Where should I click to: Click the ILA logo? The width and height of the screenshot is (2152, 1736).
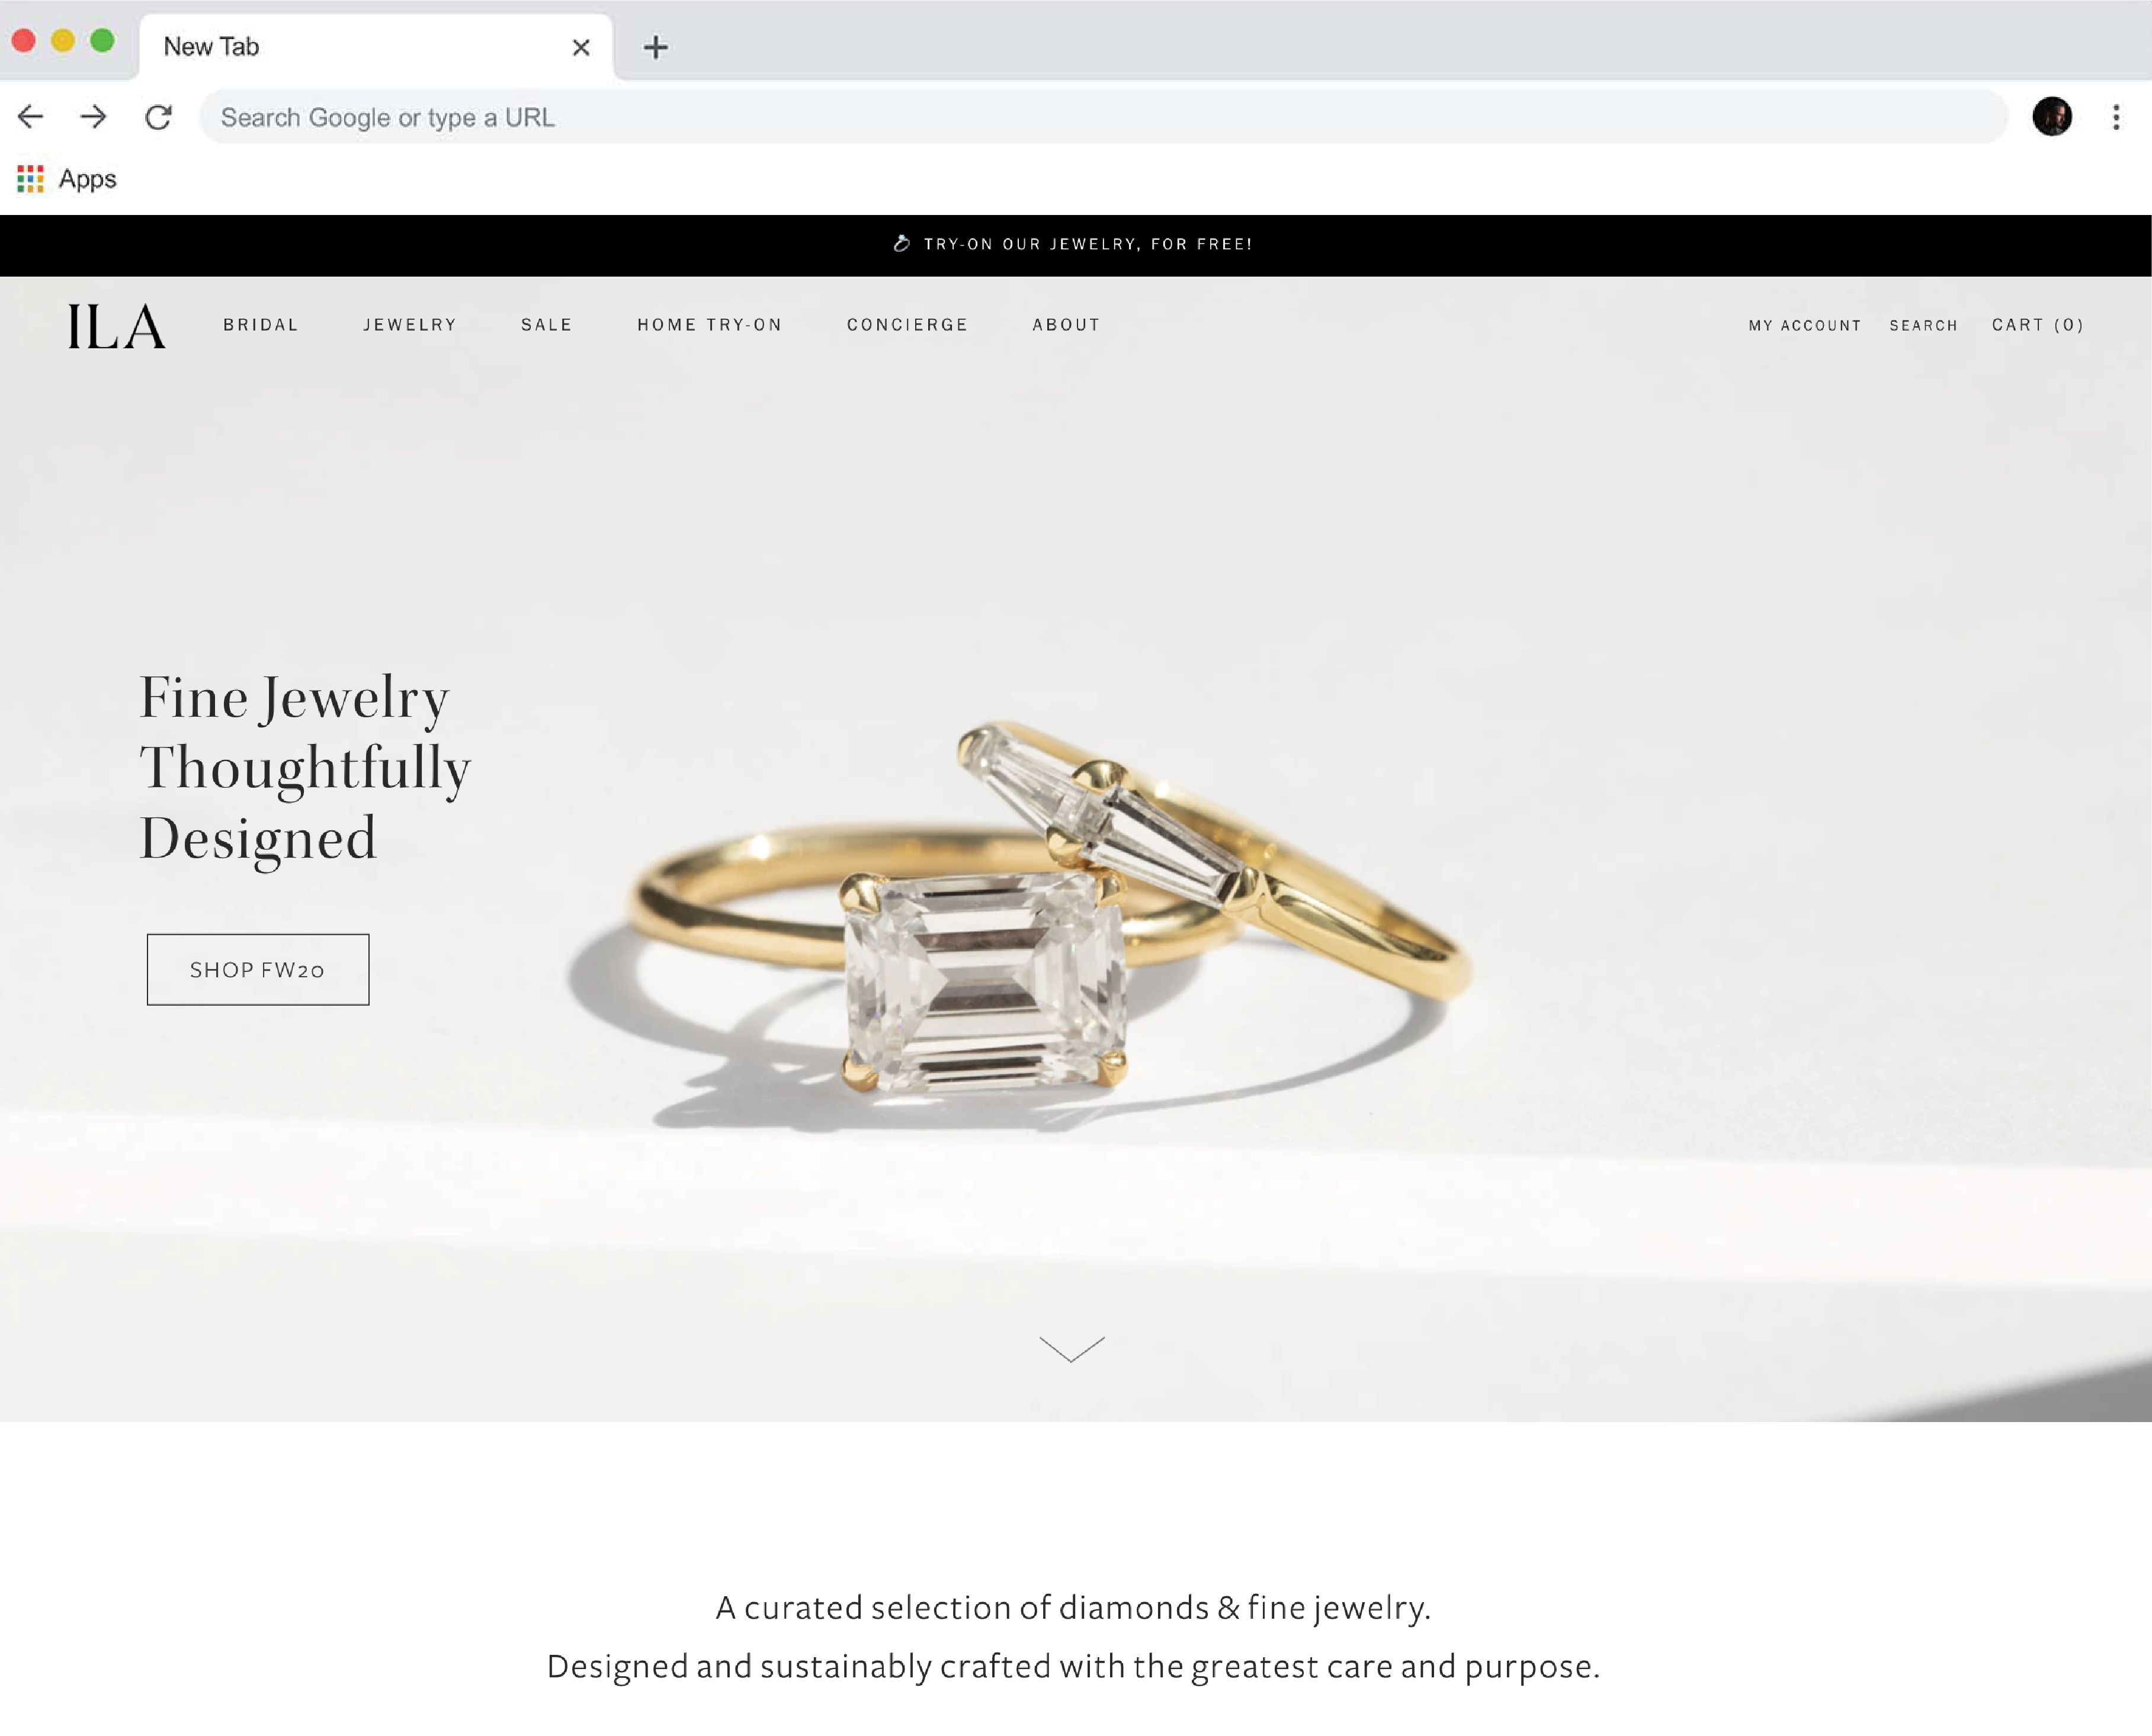pyautogui.click(x=117, y=326)
